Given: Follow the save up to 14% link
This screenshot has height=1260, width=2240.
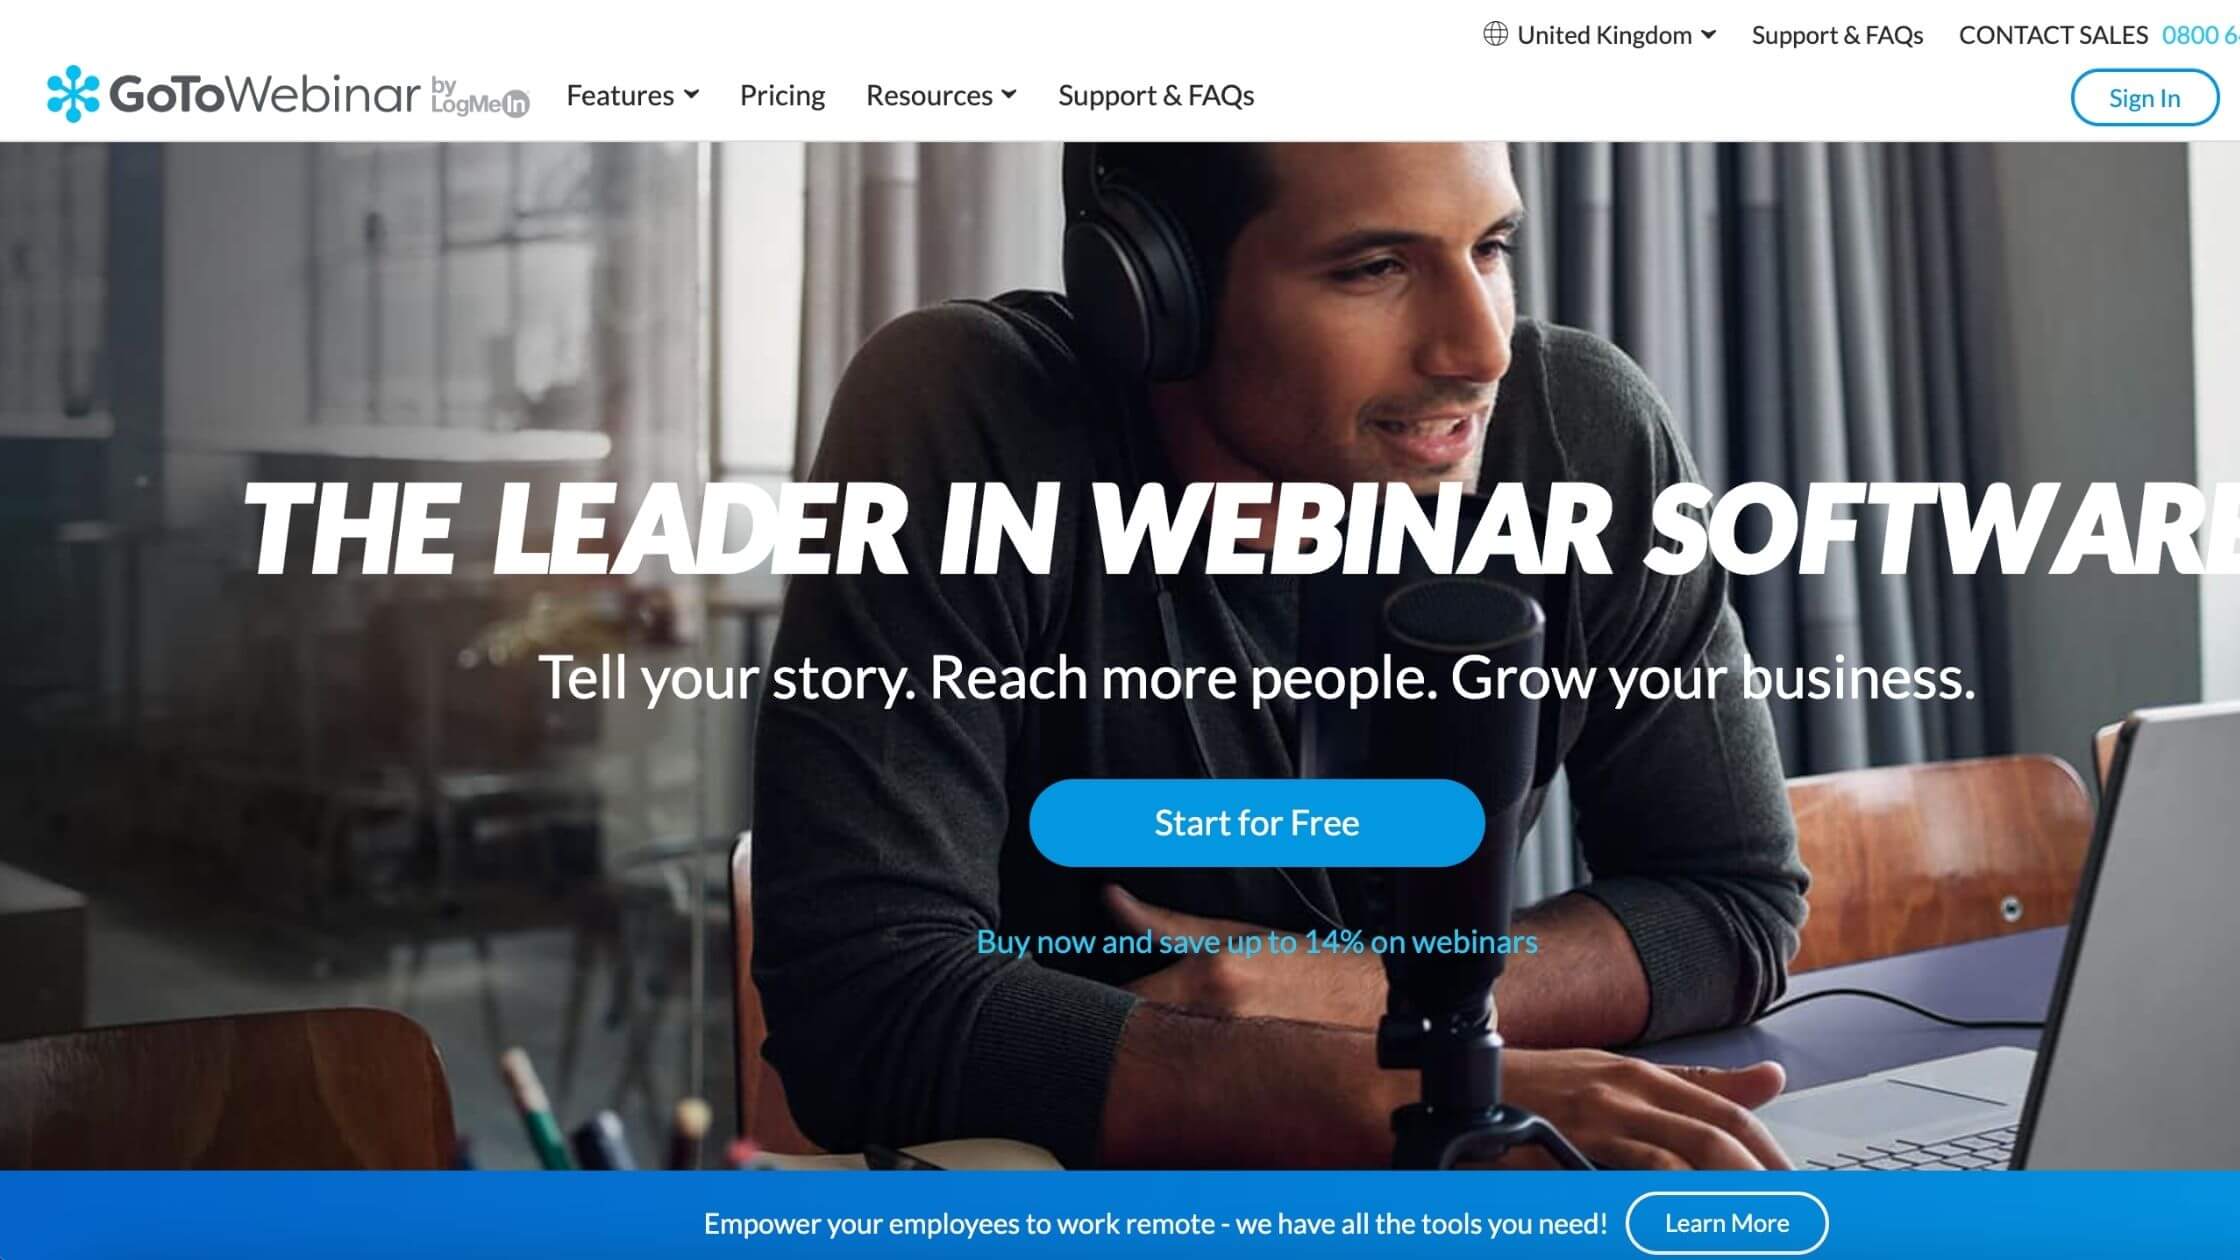Looking at the screenshot, I should (x=1256, y=942).
